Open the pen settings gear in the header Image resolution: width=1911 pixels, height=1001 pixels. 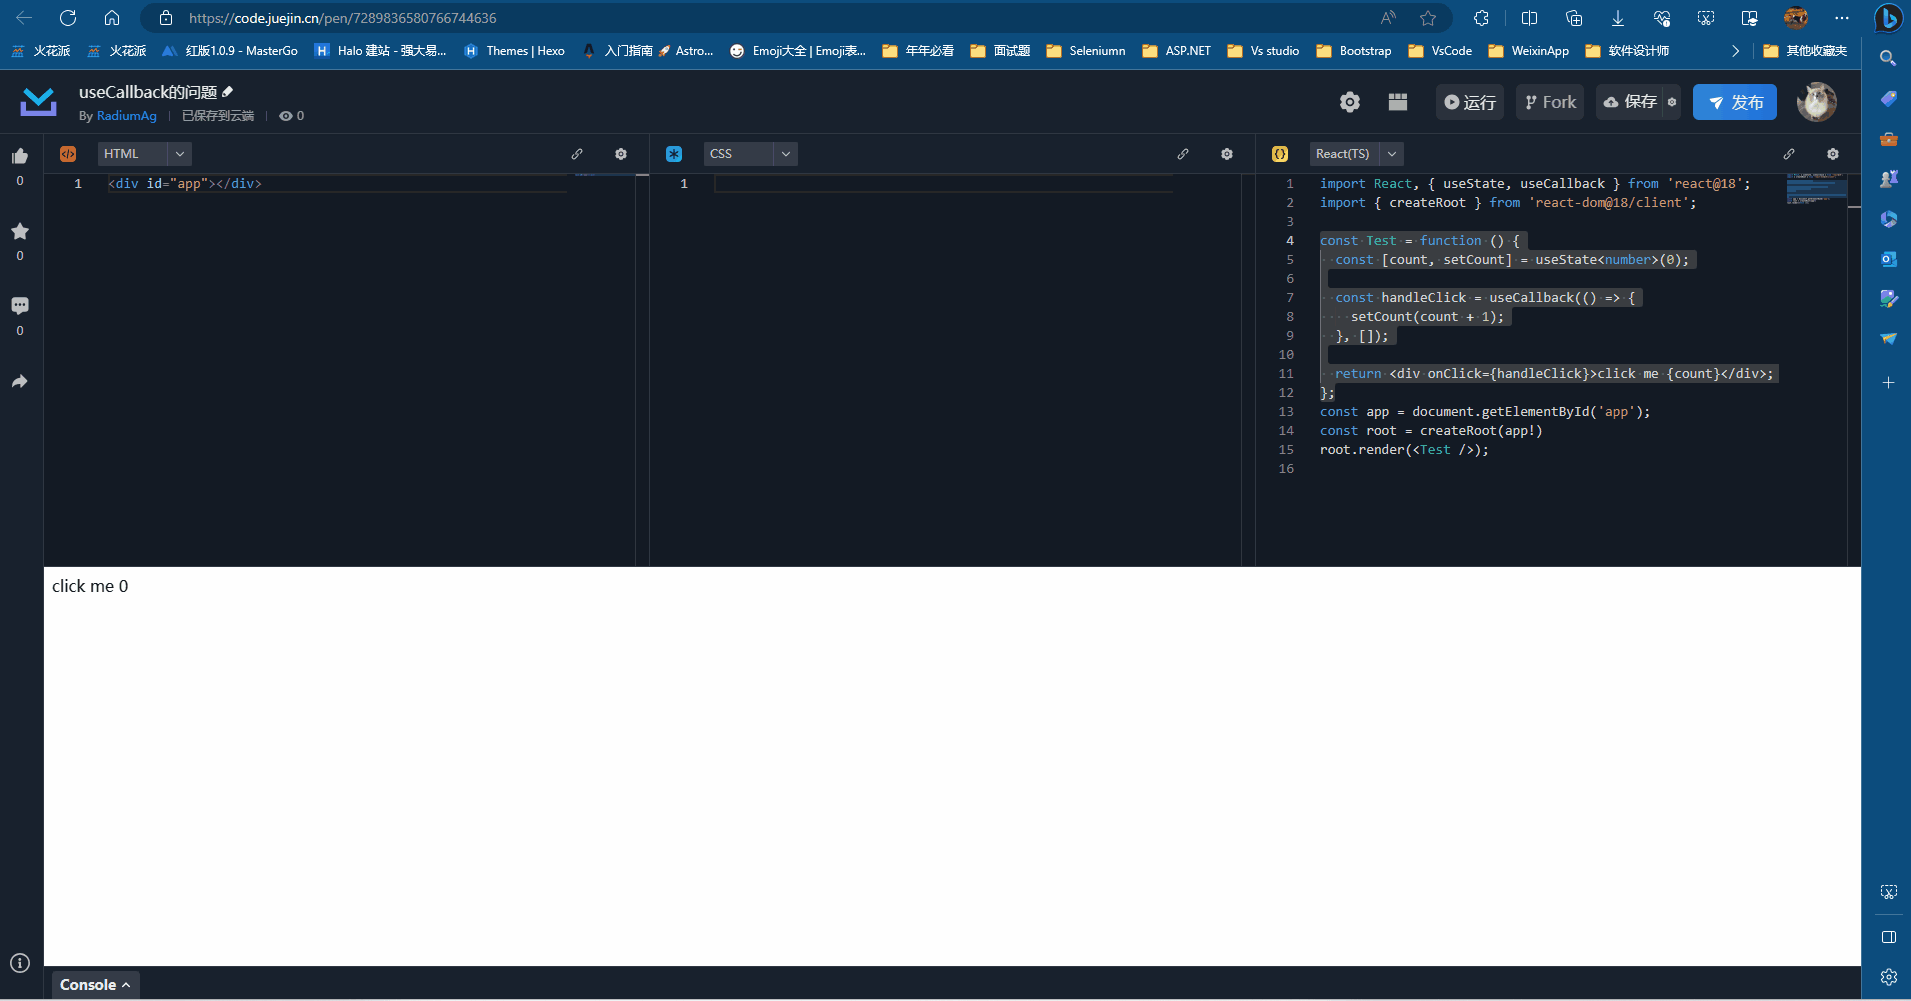(1350, 102)
